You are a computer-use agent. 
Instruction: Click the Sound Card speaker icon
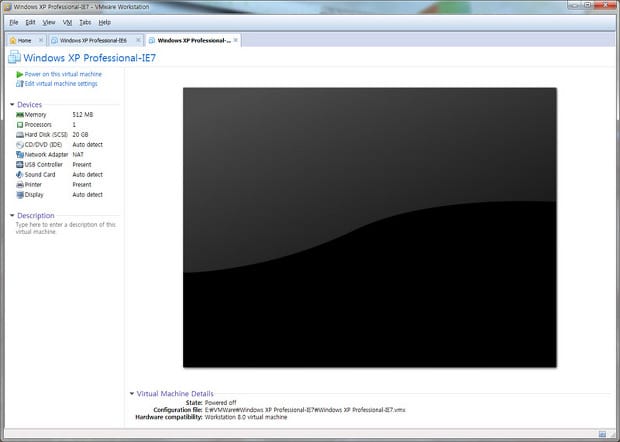point(19,175)
